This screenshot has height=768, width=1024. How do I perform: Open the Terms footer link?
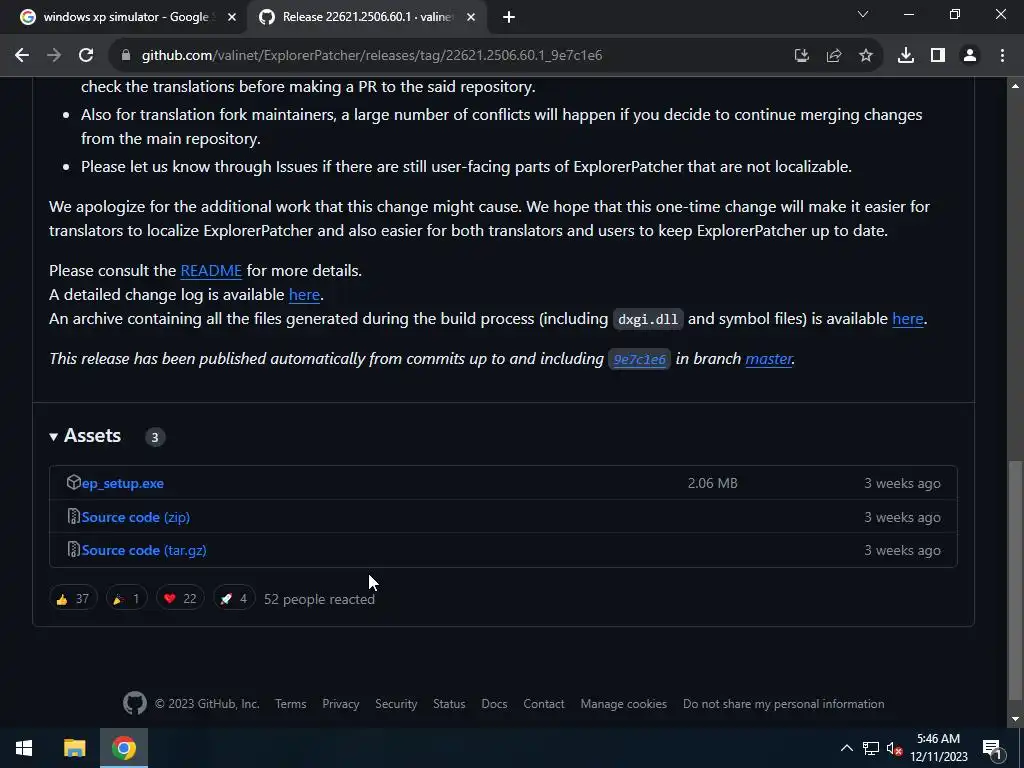(x=291, y=704)
